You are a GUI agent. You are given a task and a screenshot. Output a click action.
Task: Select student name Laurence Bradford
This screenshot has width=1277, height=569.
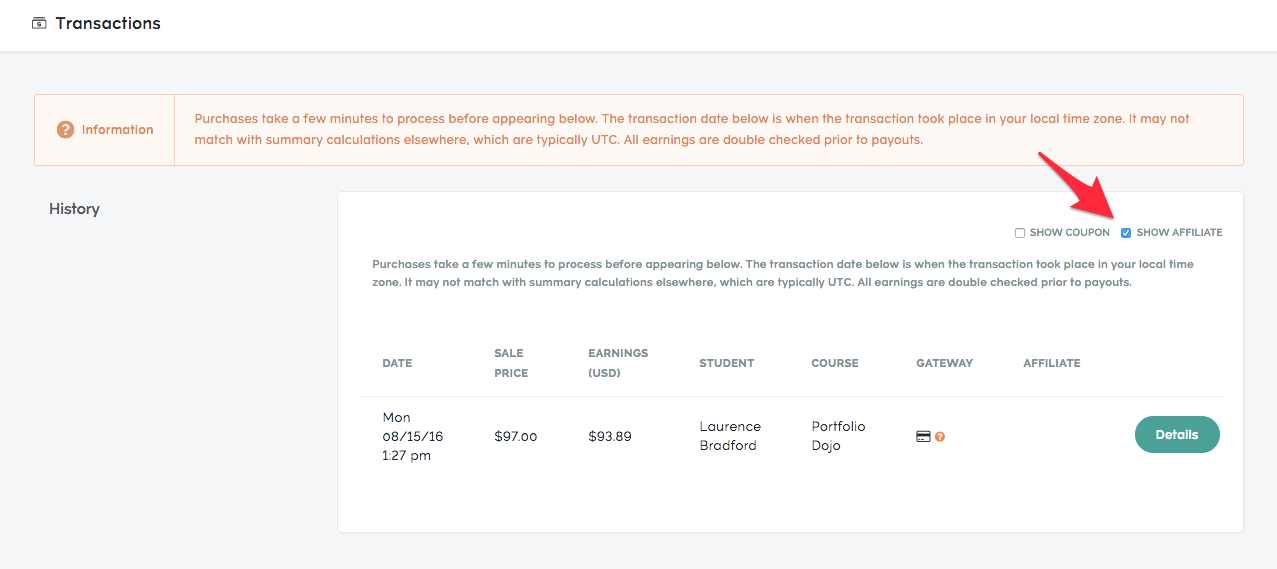pyautogui.click(x=730, y=436)
